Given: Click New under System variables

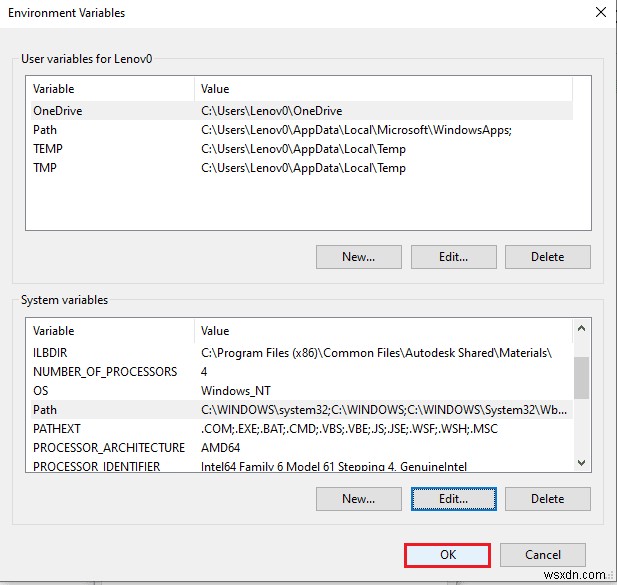Looking at the screenshot, I should tap(358, 499).
